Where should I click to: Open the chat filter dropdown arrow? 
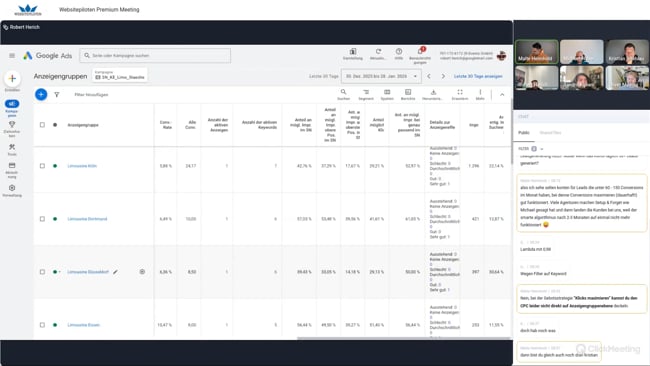542,149
